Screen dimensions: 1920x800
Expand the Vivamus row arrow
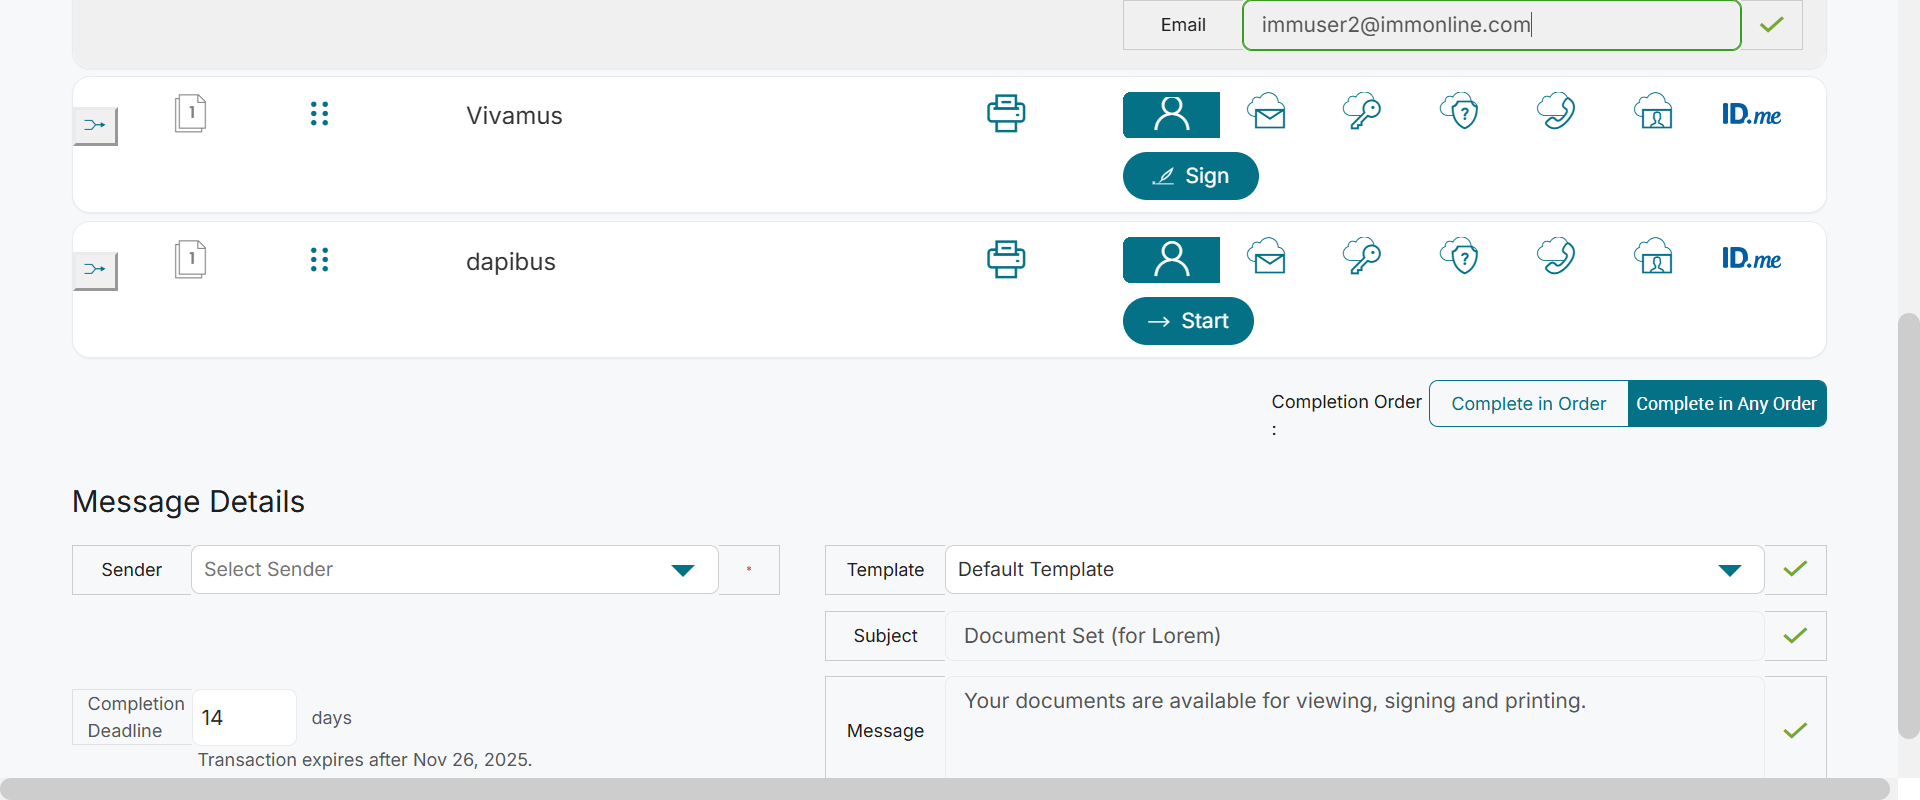click(95, 126)
